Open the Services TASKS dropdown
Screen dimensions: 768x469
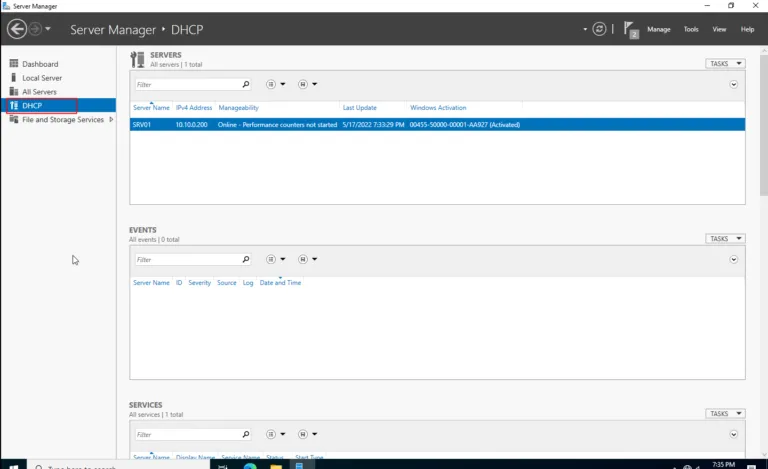coord(725,414)
